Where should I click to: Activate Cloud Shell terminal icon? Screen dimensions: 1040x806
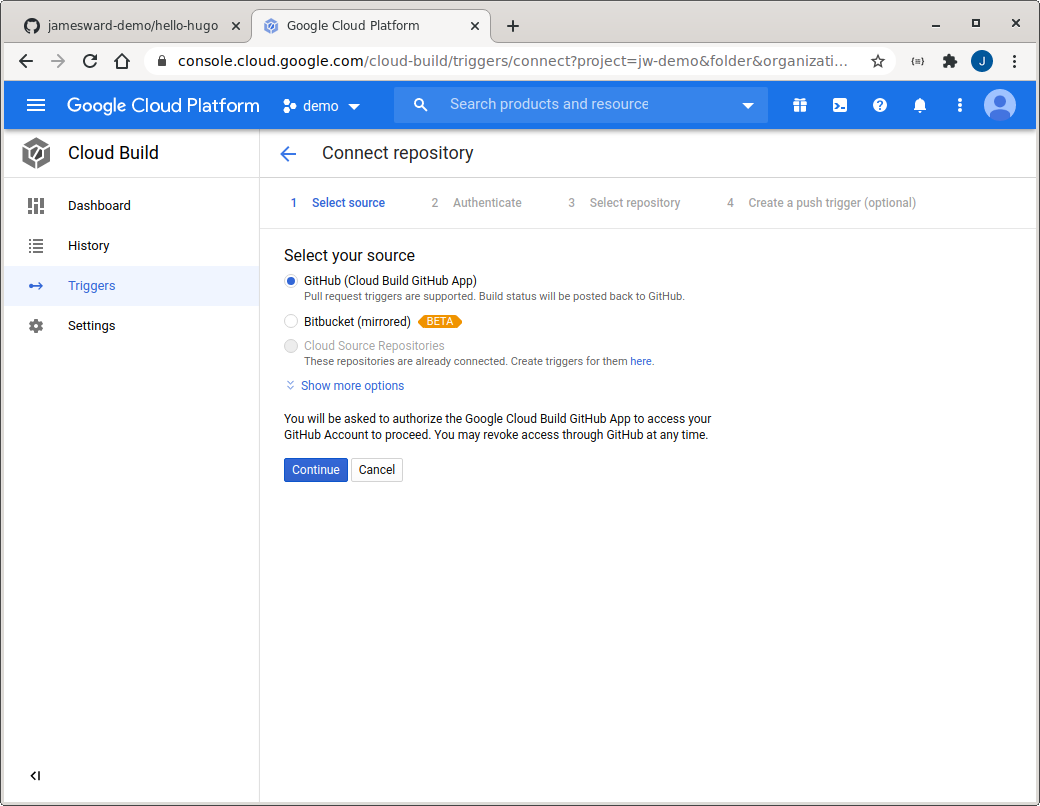pyautogui.click(x=840, y=105)
